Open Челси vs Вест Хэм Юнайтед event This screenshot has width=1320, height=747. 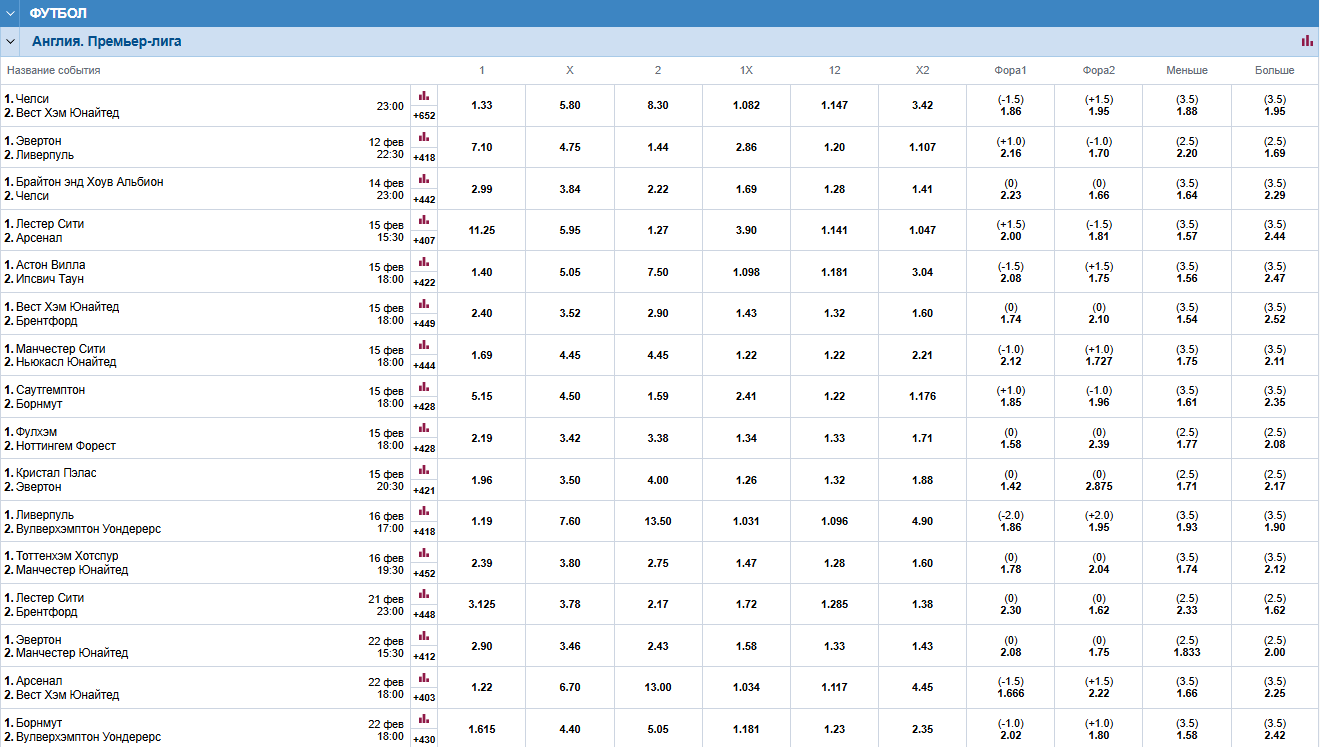point(62,106)
